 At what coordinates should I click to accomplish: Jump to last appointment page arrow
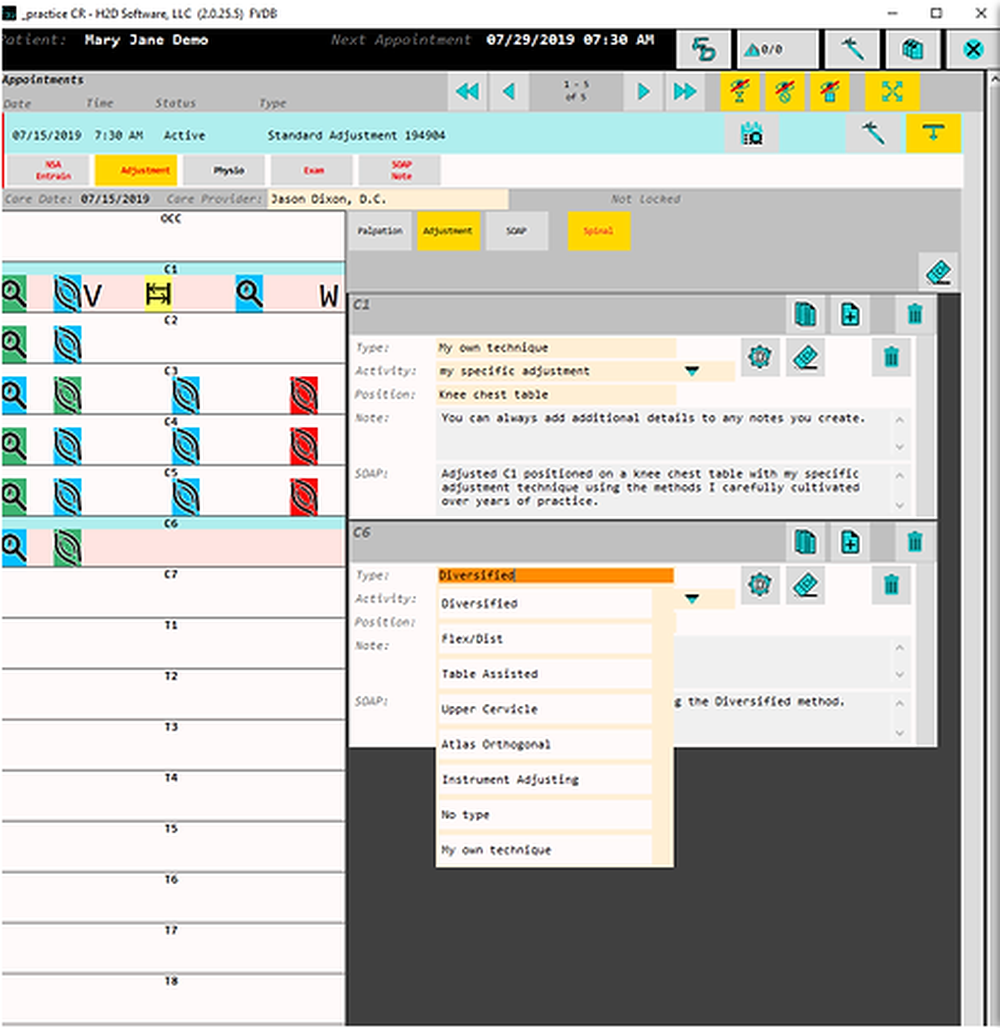(685, 91)
